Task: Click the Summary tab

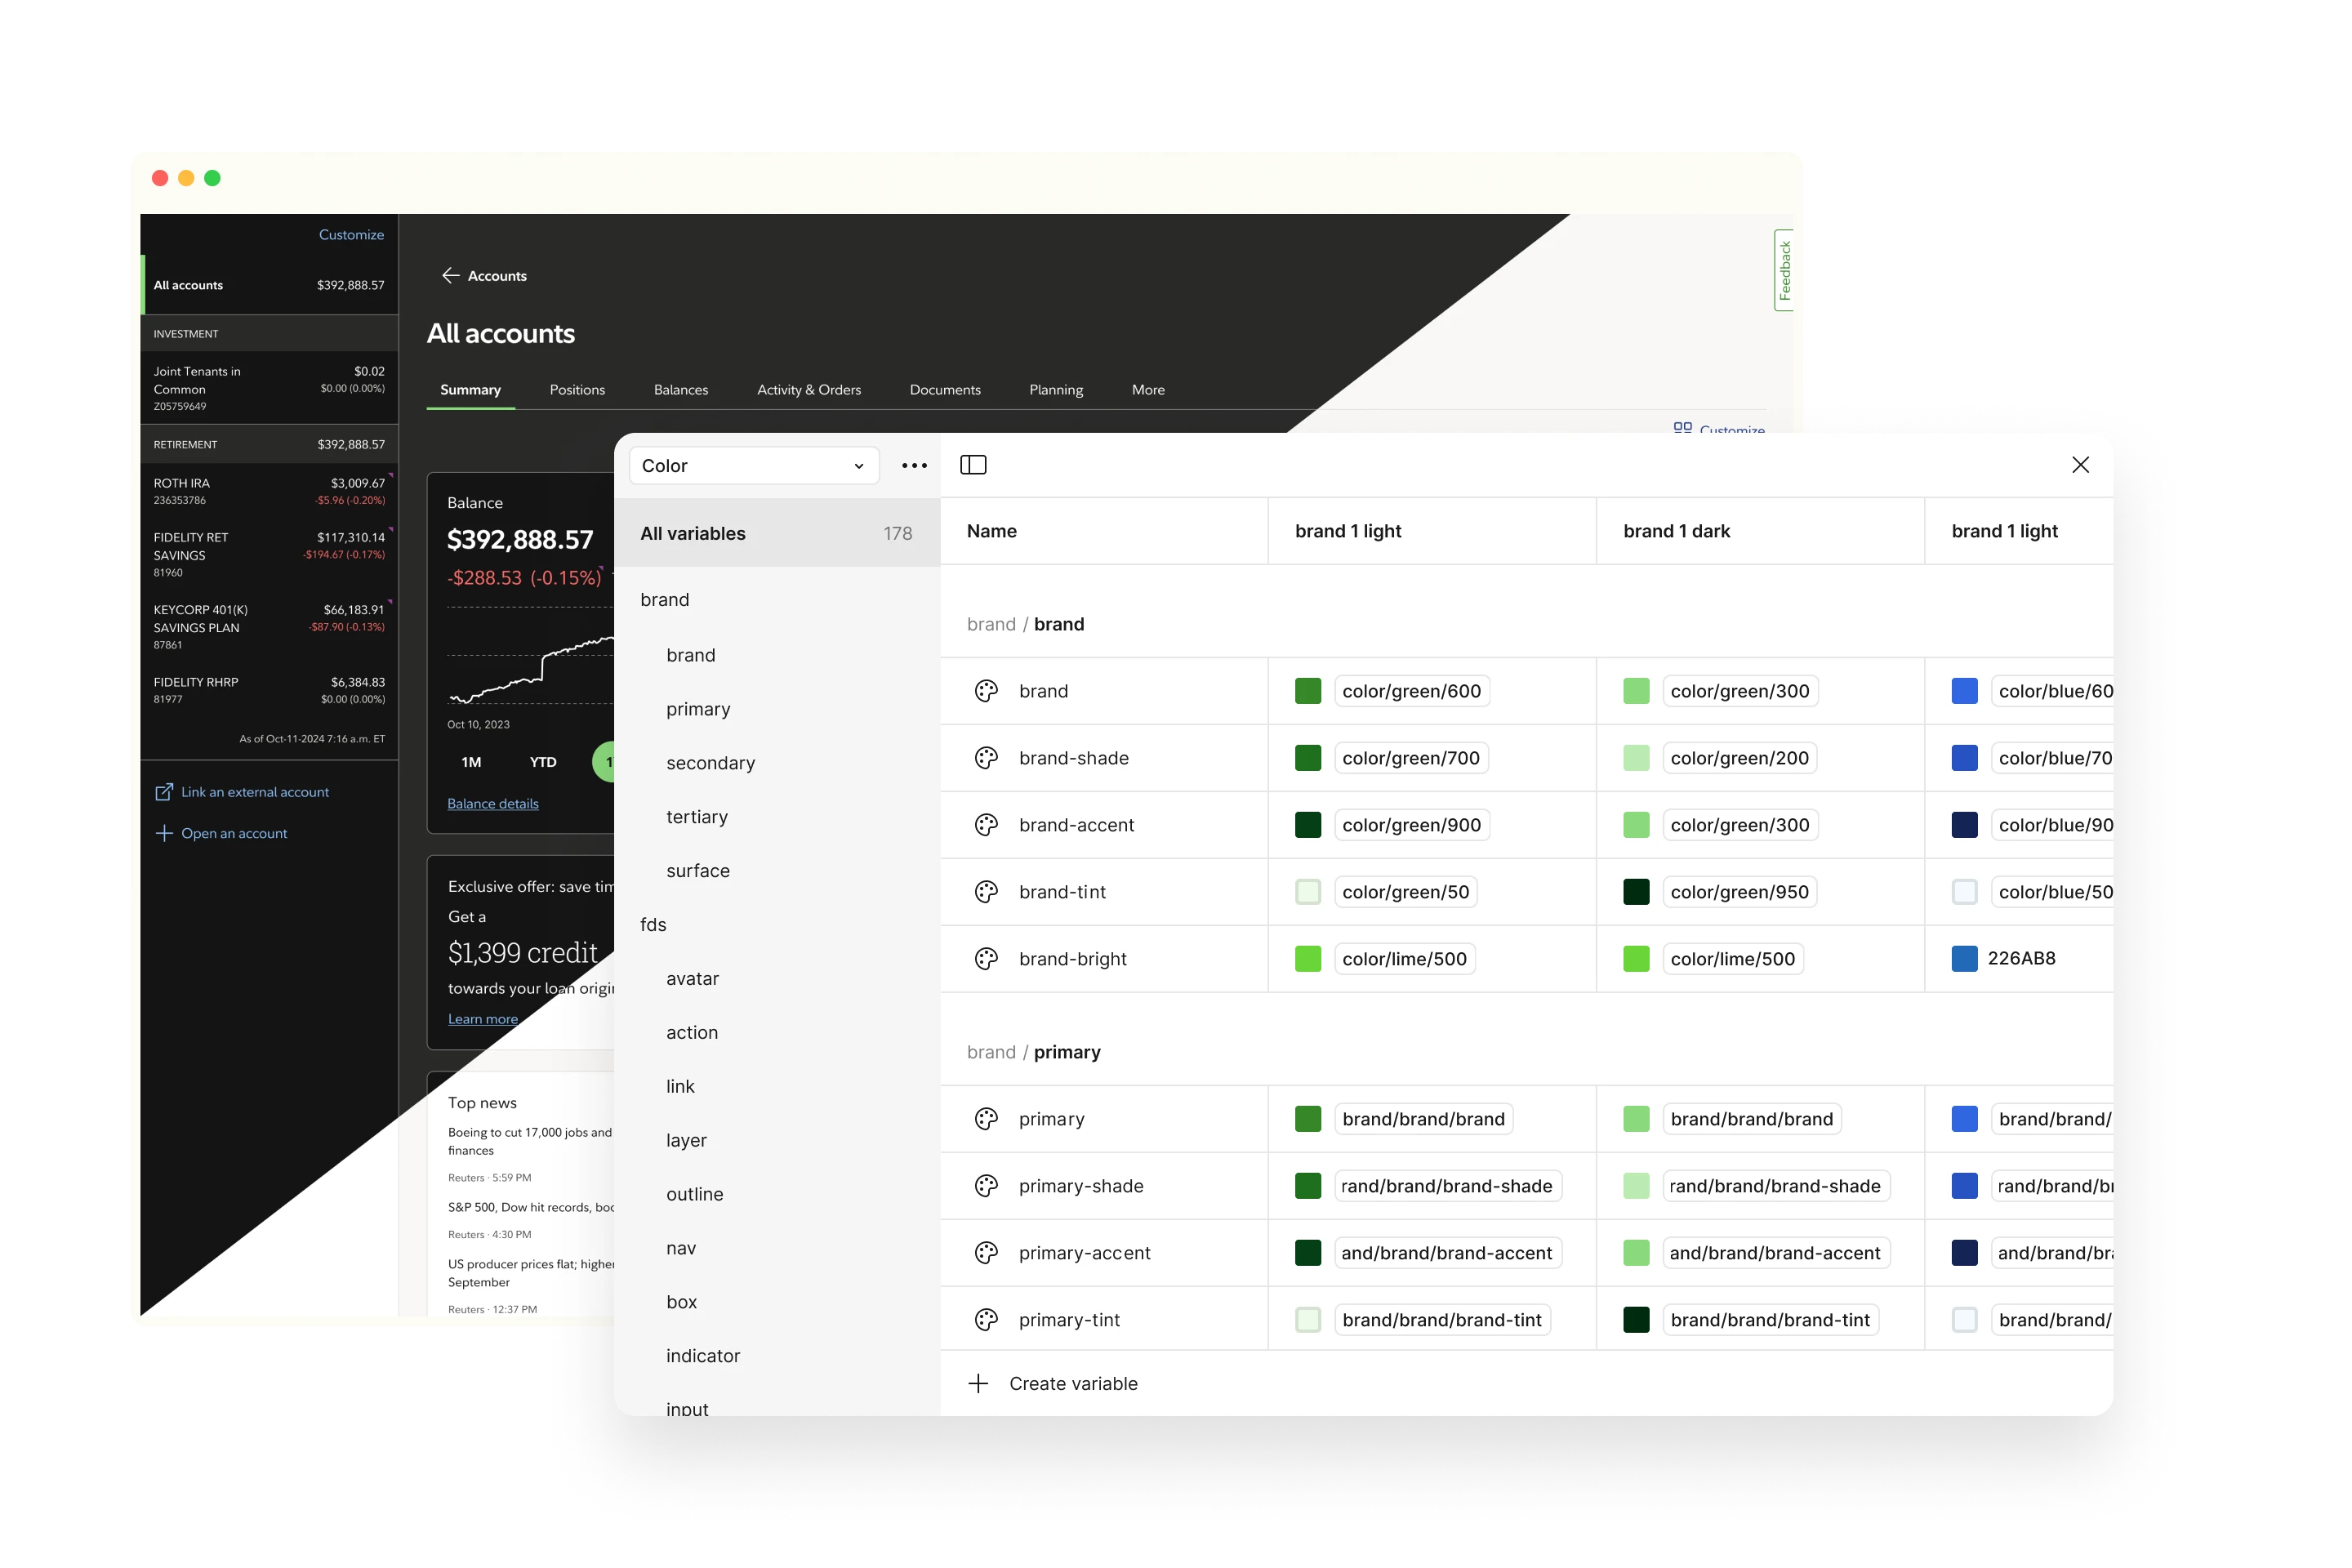Action: (469, 389)
